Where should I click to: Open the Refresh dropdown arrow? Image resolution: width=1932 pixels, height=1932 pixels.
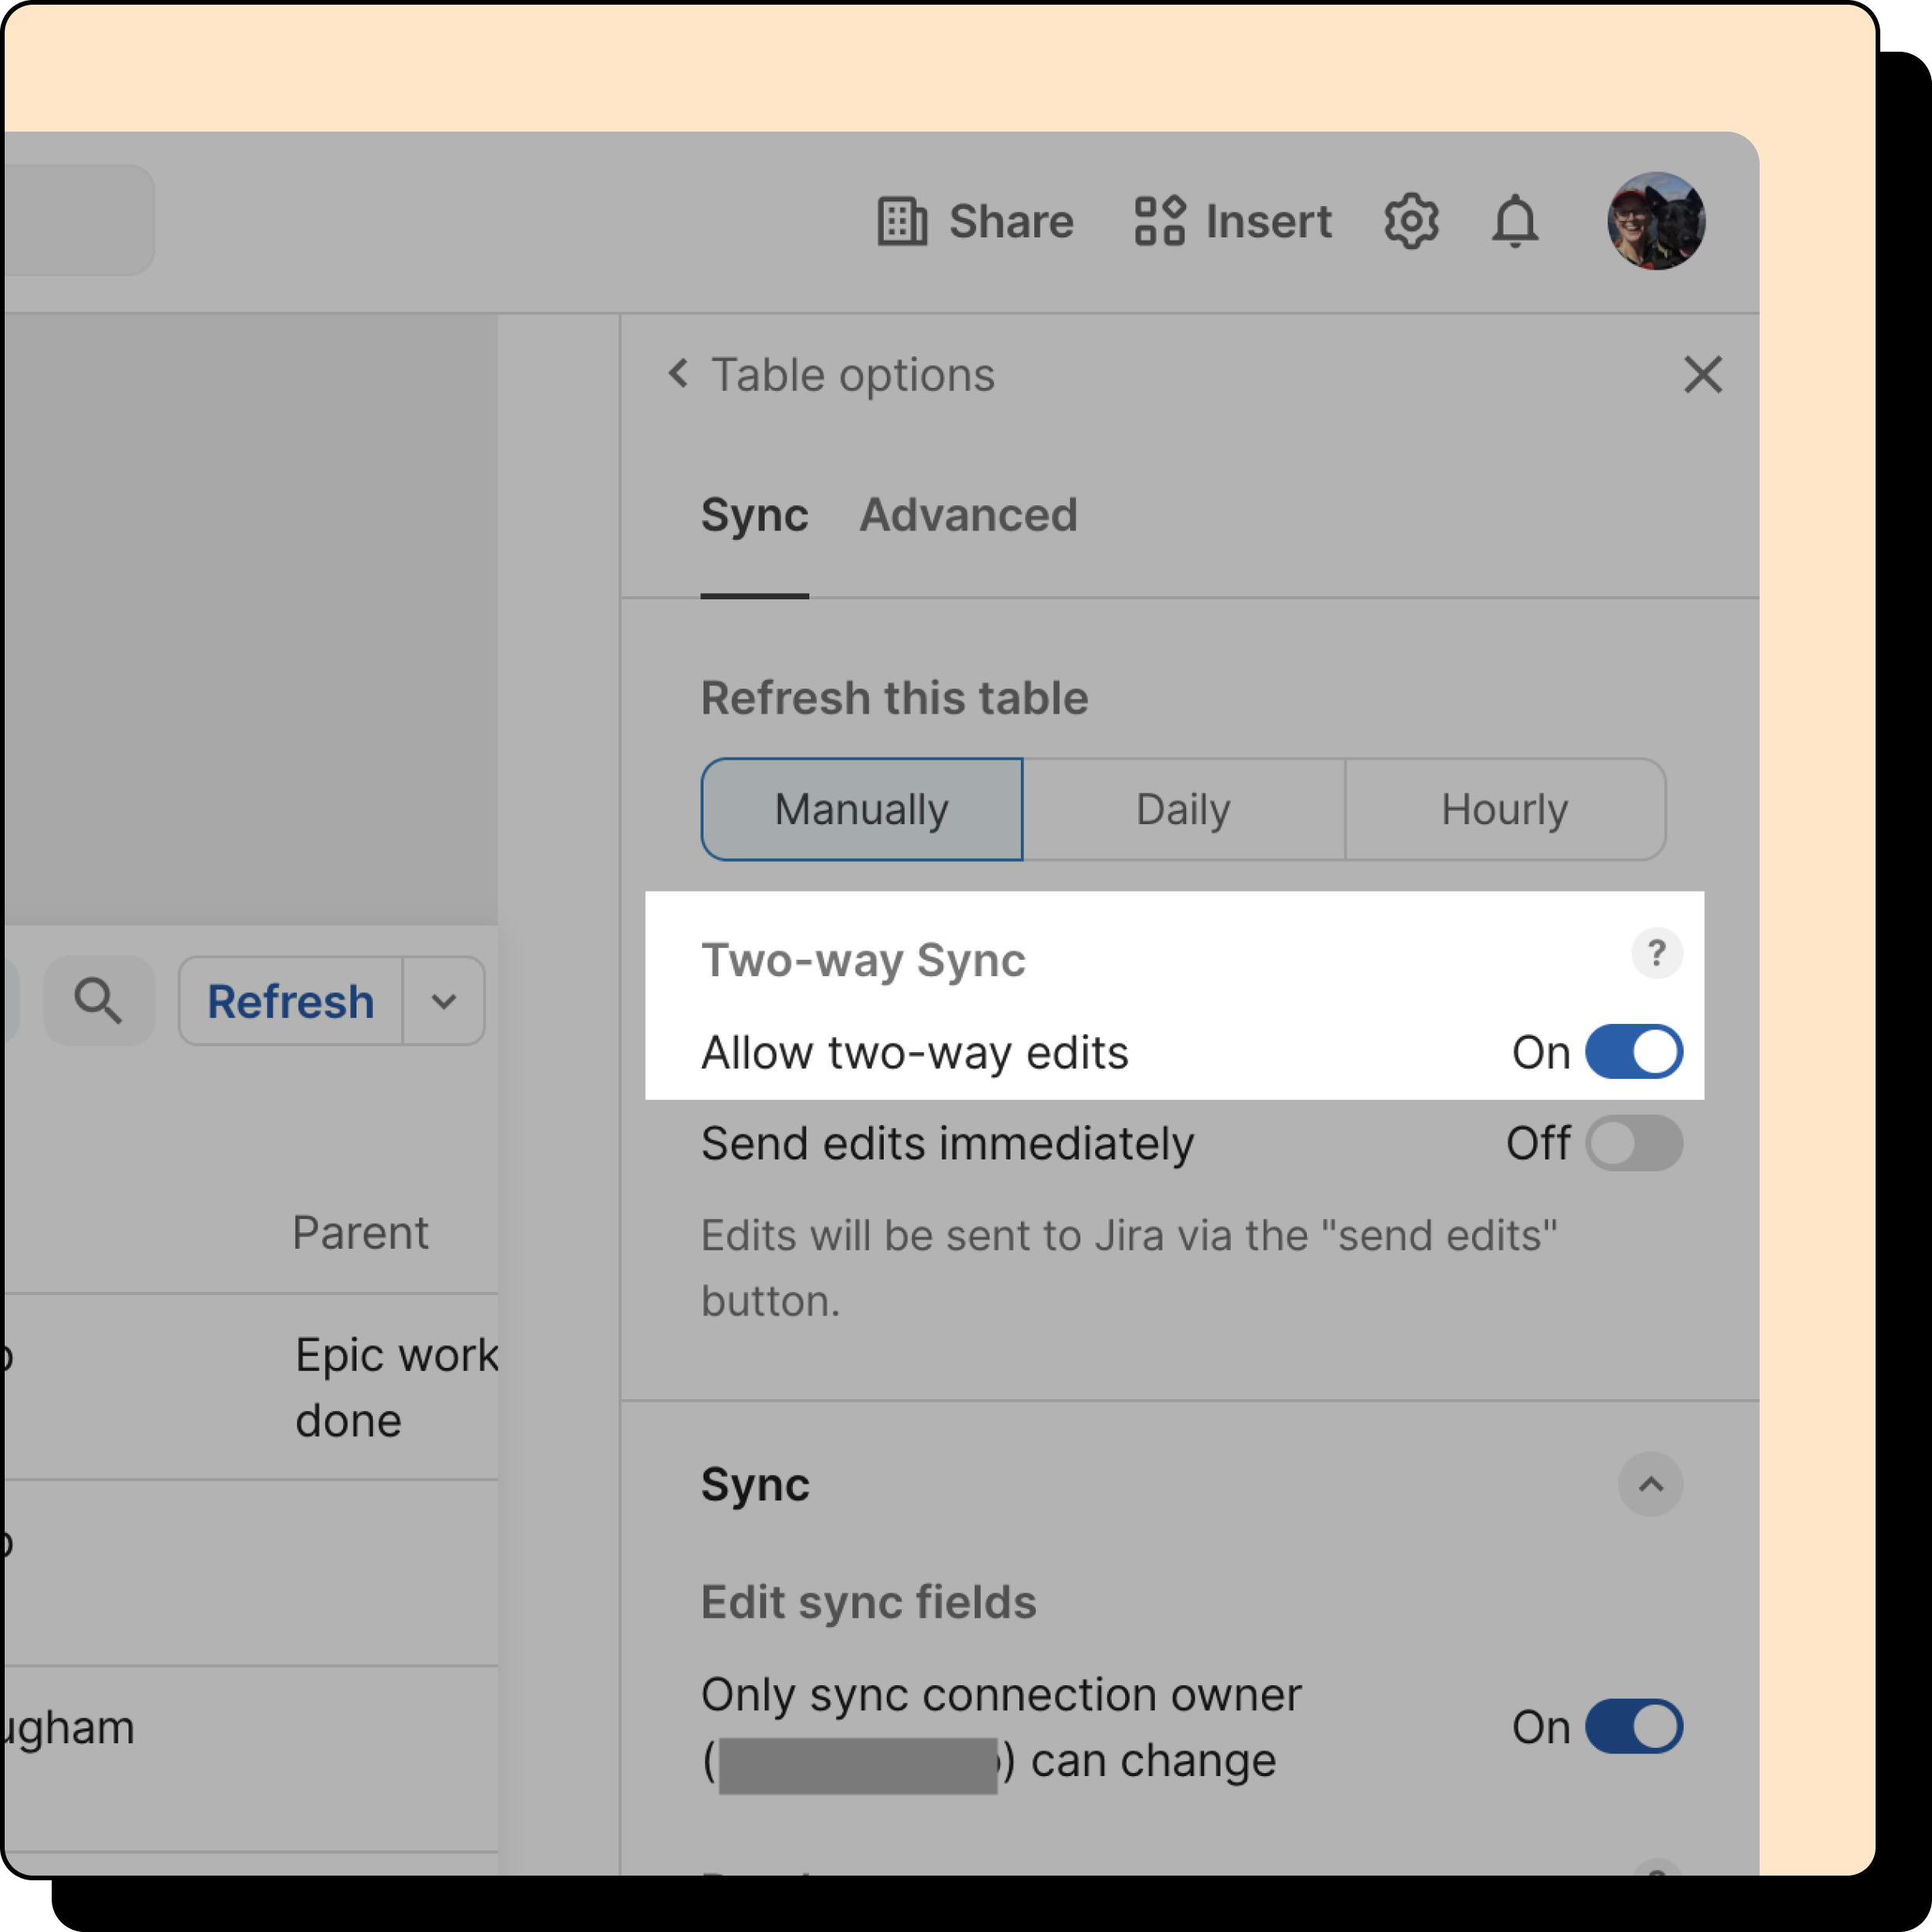[x=444, y=1001]
